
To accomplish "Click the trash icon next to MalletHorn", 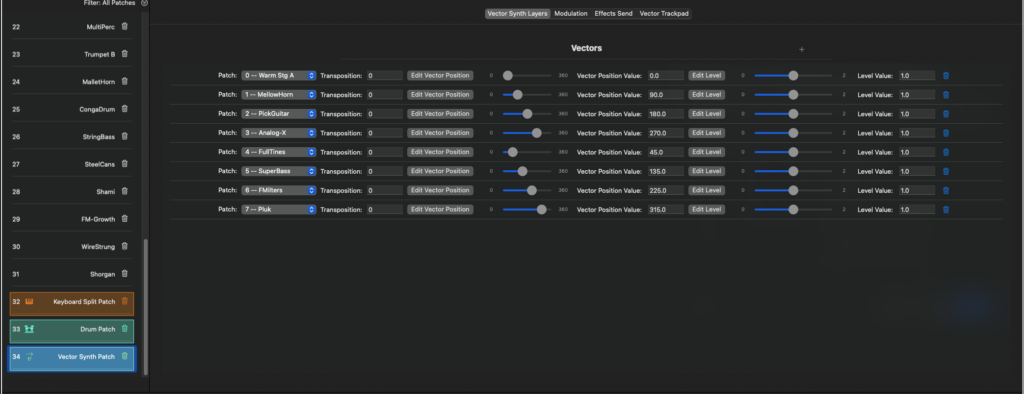I will (x=125, y=82).
